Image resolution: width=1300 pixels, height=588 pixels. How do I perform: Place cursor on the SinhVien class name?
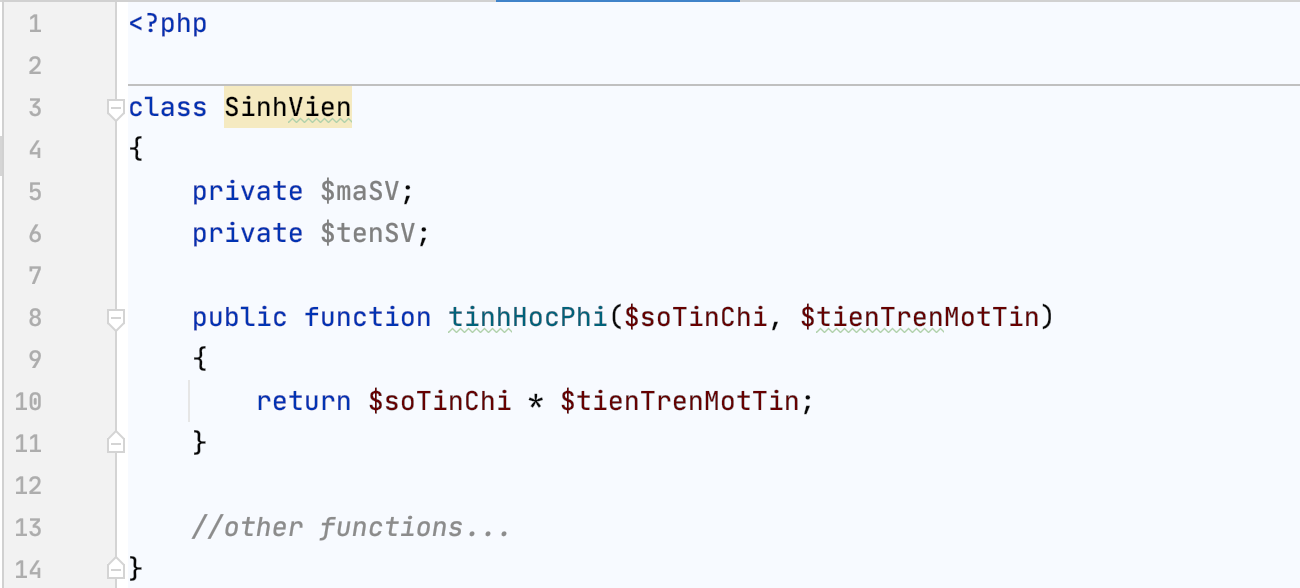288,108
